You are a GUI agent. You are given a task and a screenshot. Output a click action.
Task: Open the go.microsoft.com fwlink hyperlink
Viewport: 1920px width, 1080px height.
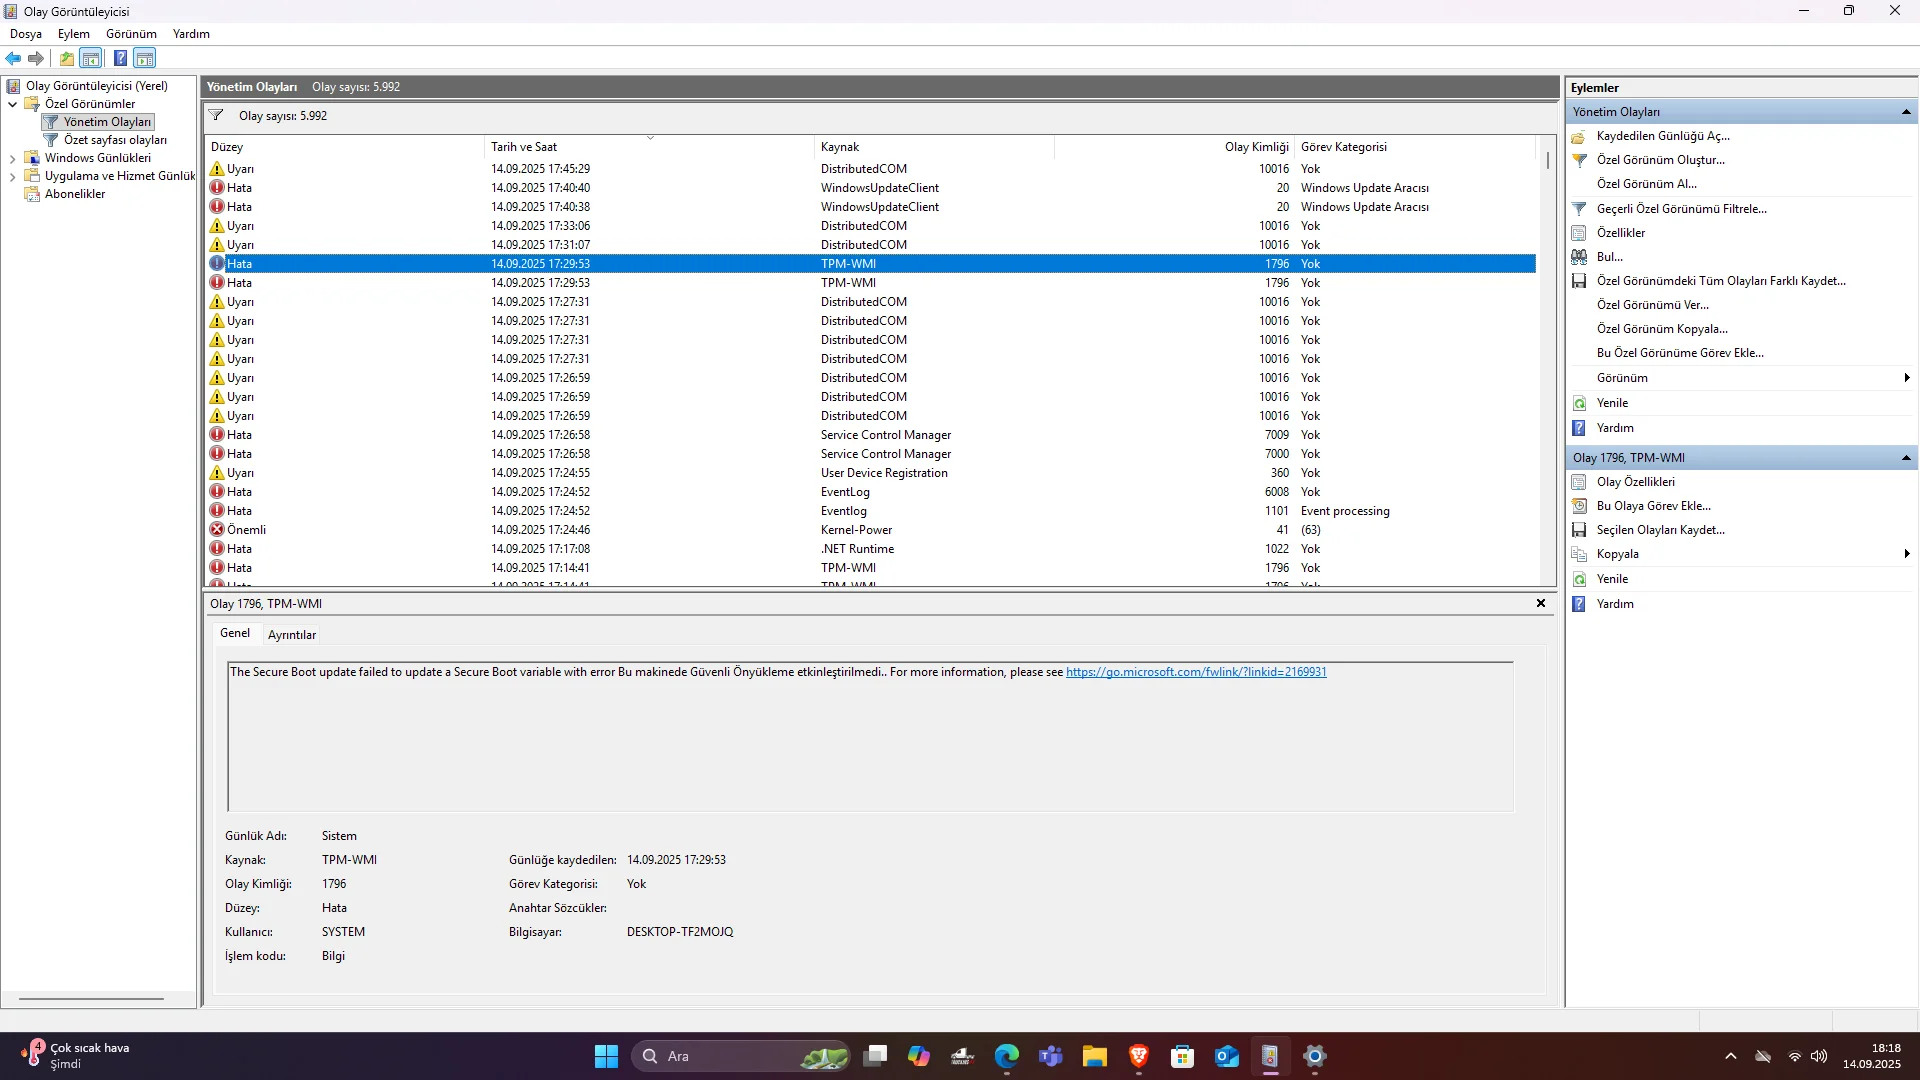(x=1195, y=672)
